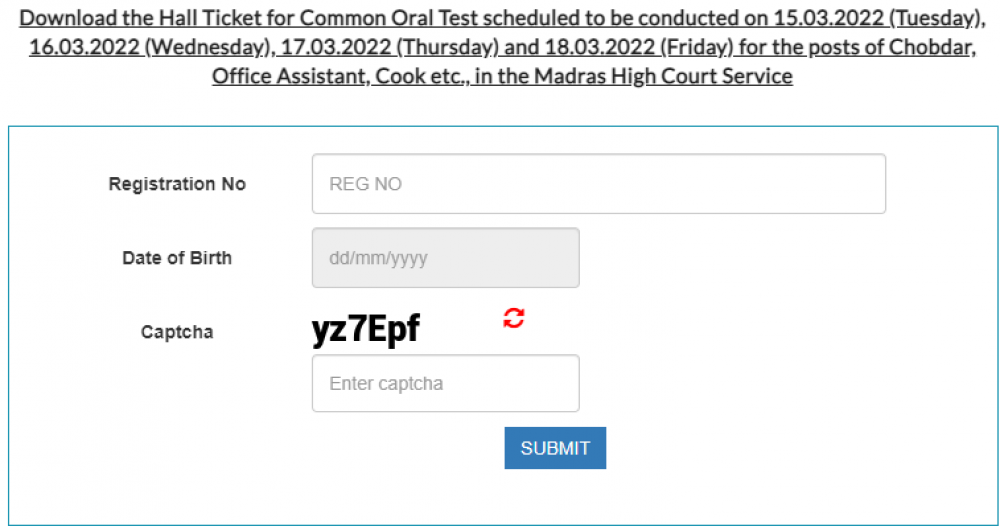The image size is (1000, 526).
Task: Focus the Date of Birth field
Action: pos(445,258)
